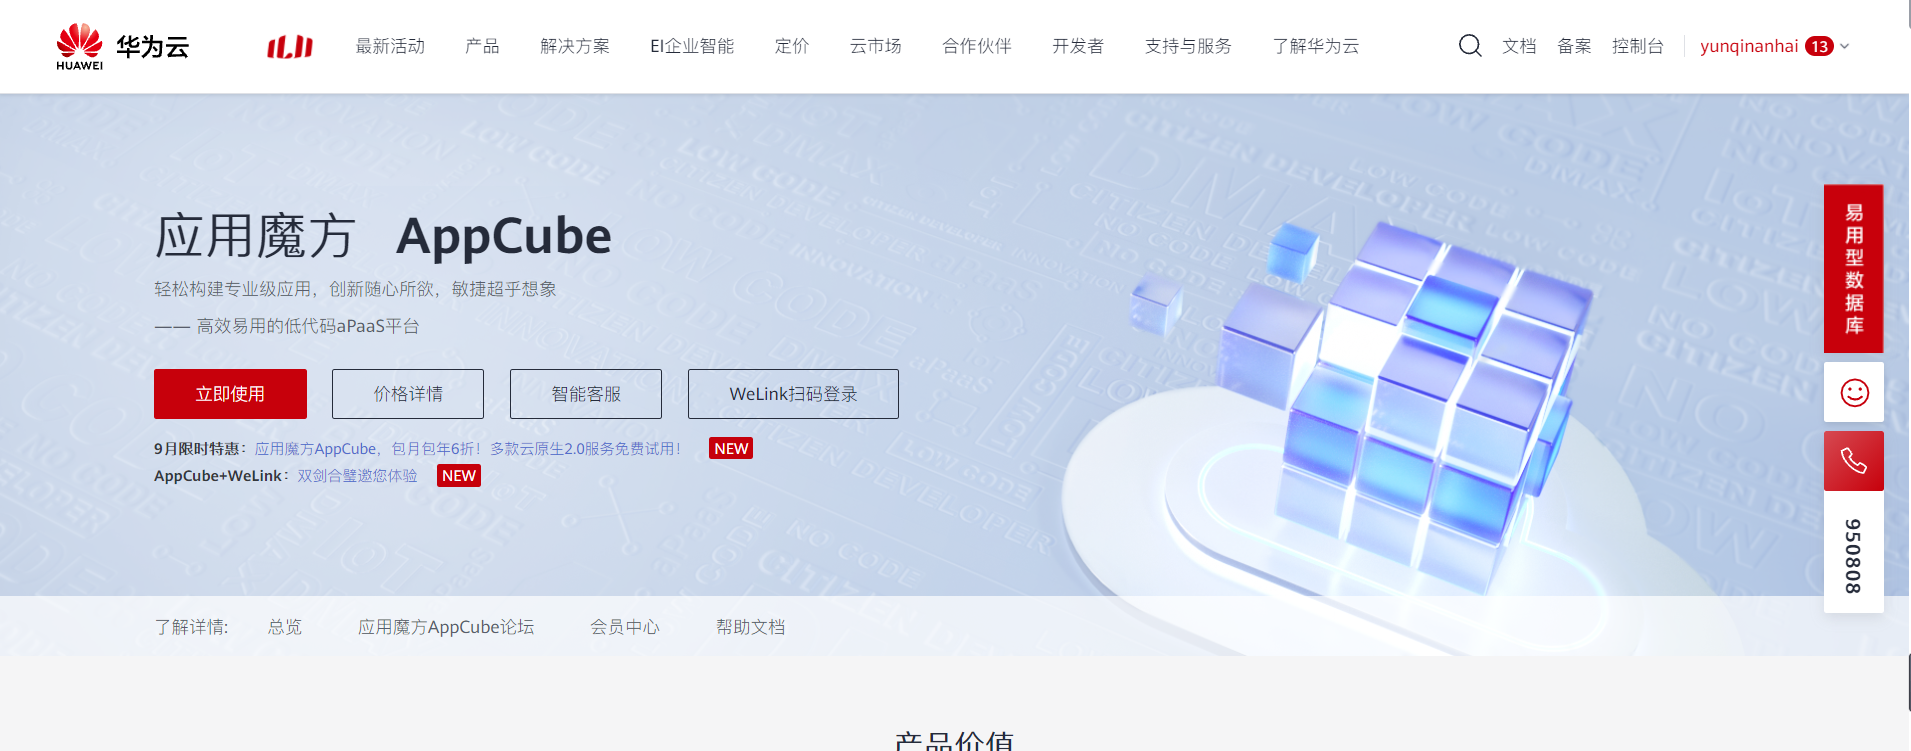Open the 应用魔方AppCube 包月包年6折 promo link
This screenshot has width=1911, height=751.
[468, 449]
